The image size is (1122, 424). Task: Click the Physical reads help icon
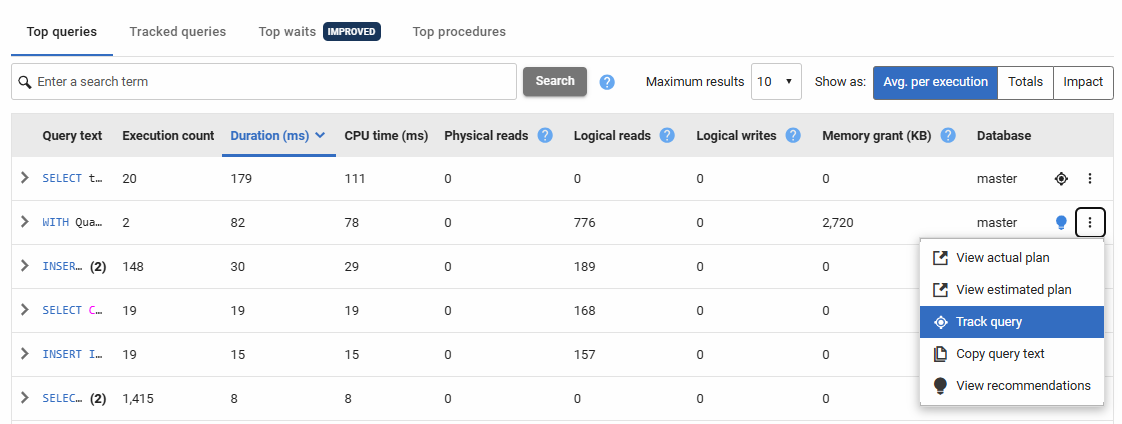tap(545, 135)
